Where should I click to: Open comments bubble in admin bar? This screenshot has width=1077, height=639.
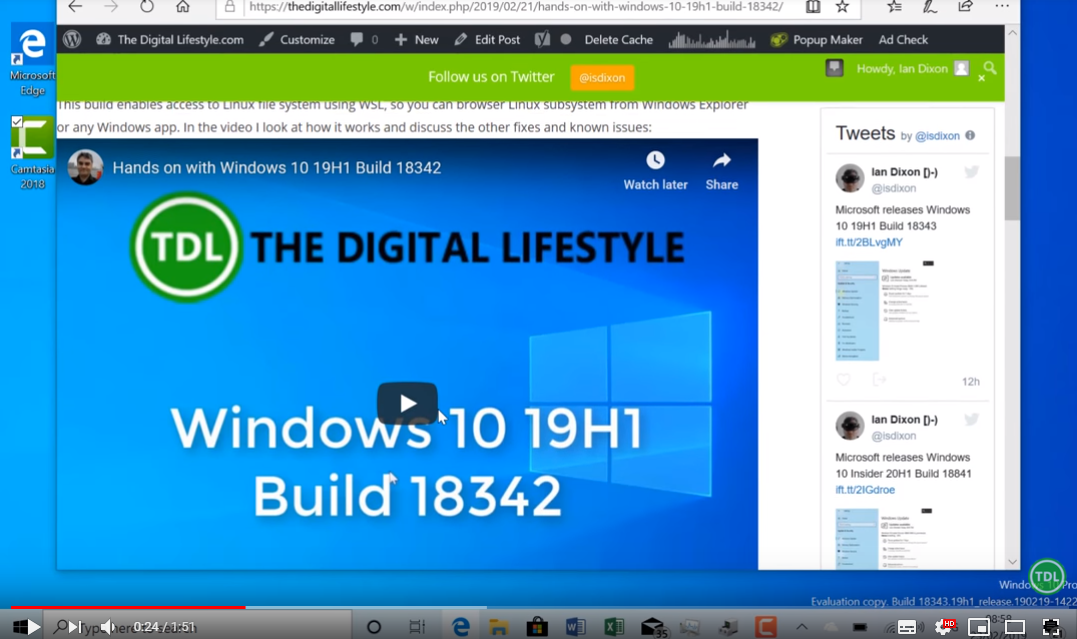tap(364, 40)
